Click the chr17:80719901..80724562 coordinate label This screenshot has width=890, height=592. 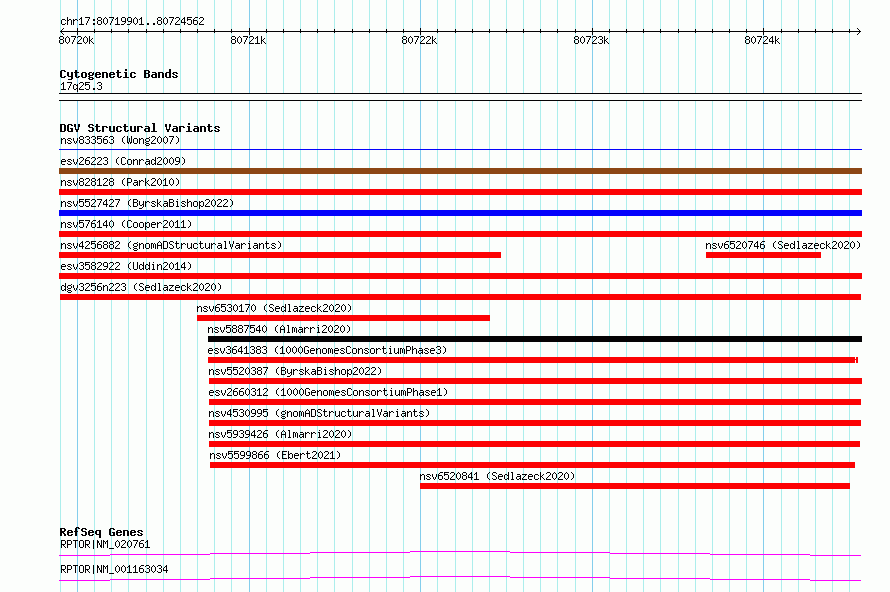(132, 21)
